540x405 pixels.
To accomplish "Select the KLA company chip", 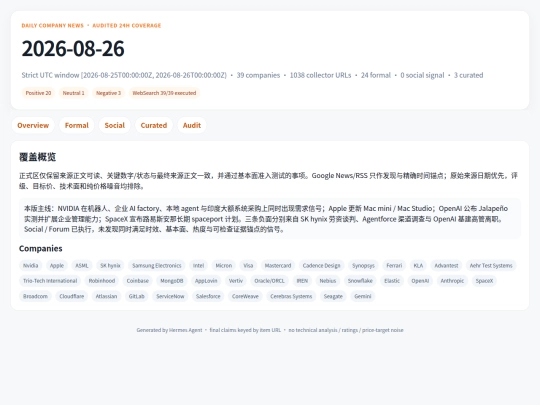I will pyautogui.click(x=418, y=266).
